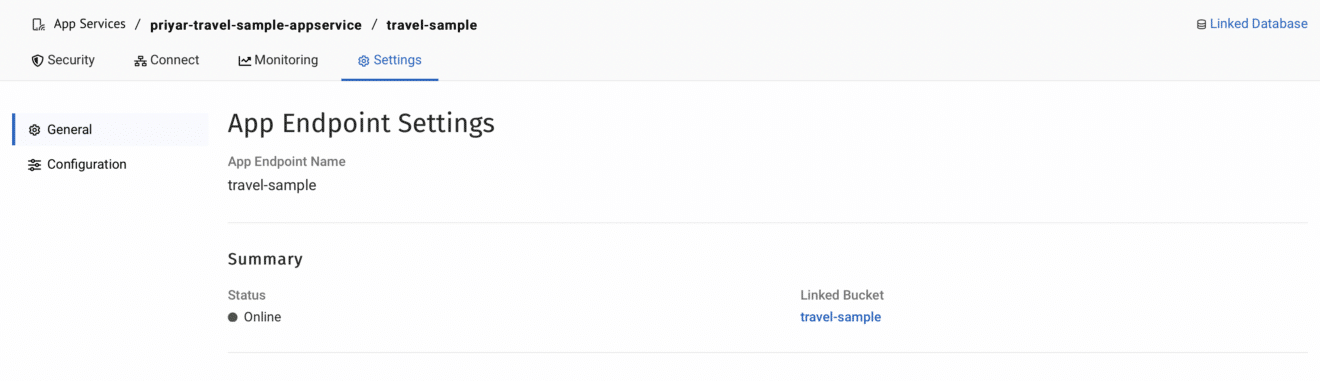1320x381 pixels.
Task: Select General in the sidebar
Action: (x=110, y=130)
